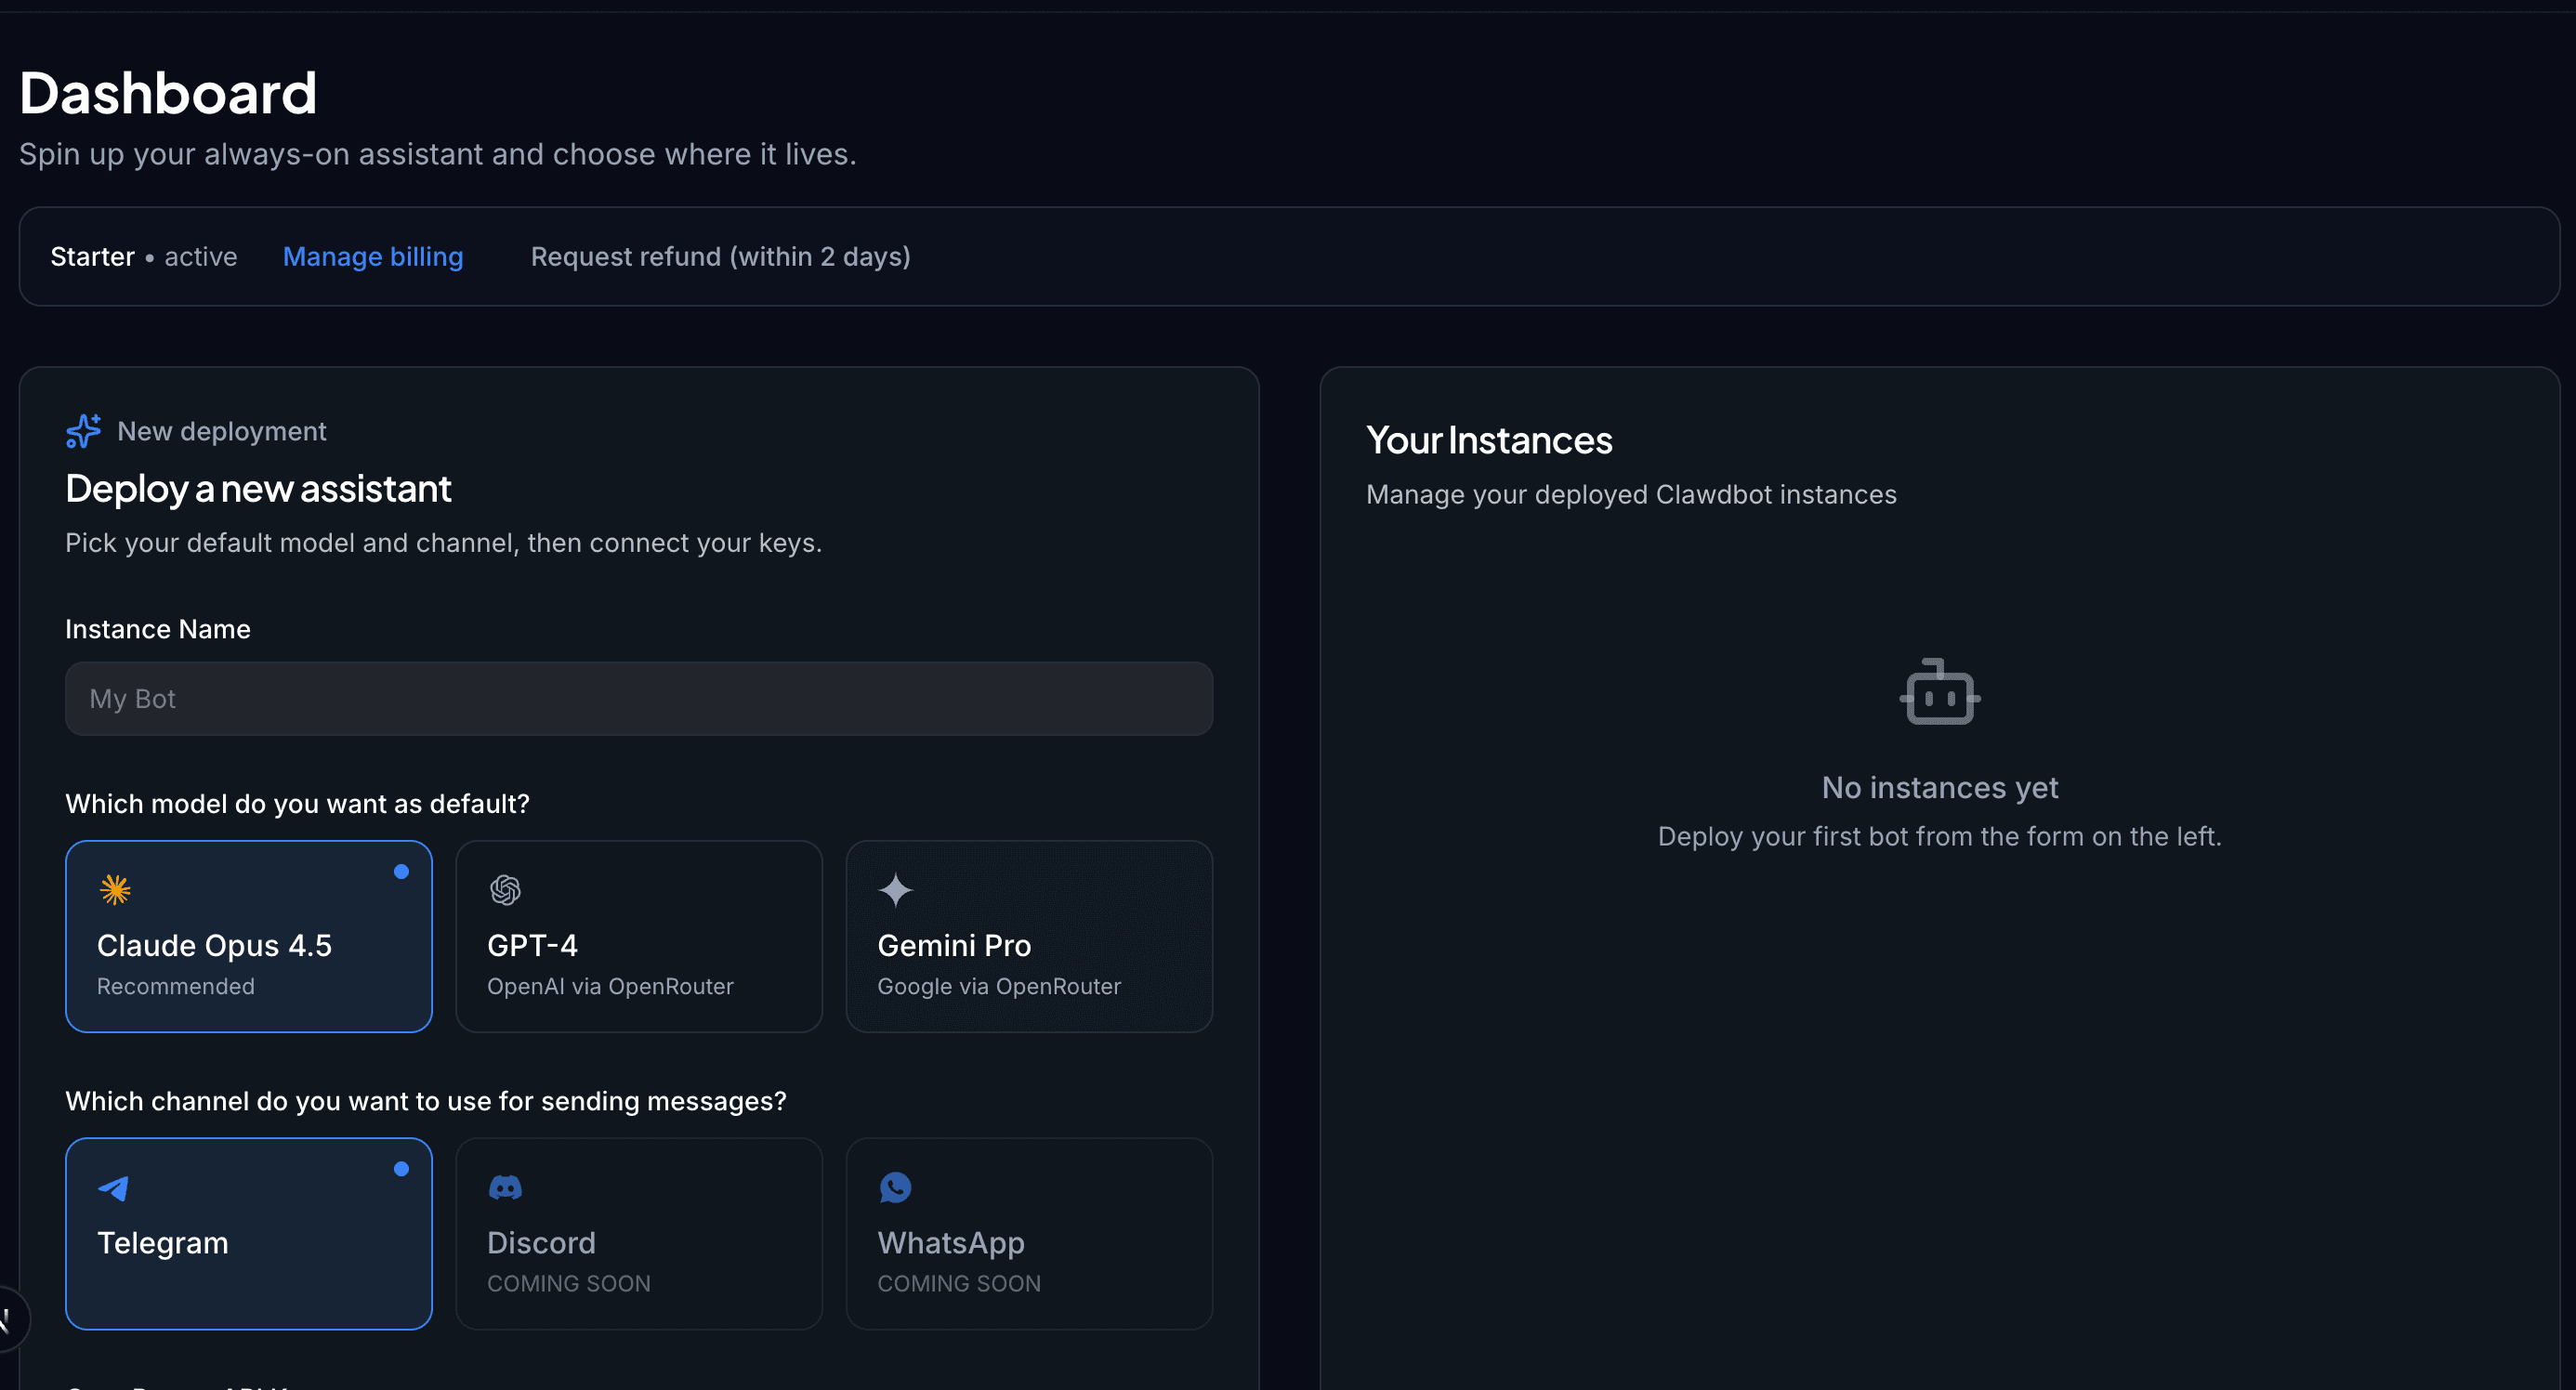Click the WhatsApp logo icon
This screenshot has height=1390, width=2576.
896,1188
